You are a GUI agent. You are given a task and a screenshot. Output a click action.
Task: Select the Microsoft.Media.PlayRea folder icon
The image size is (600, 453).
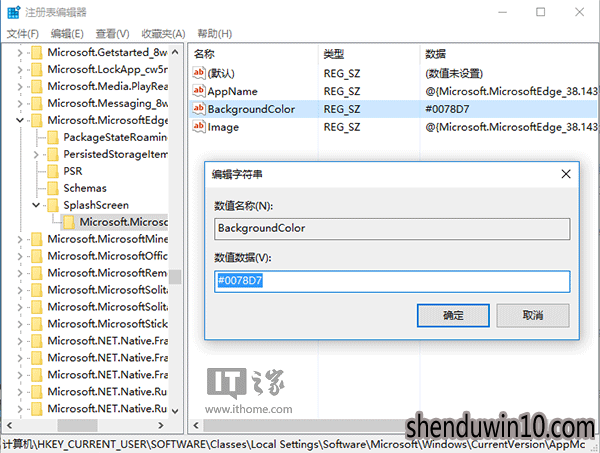click(x=37, y=86)
